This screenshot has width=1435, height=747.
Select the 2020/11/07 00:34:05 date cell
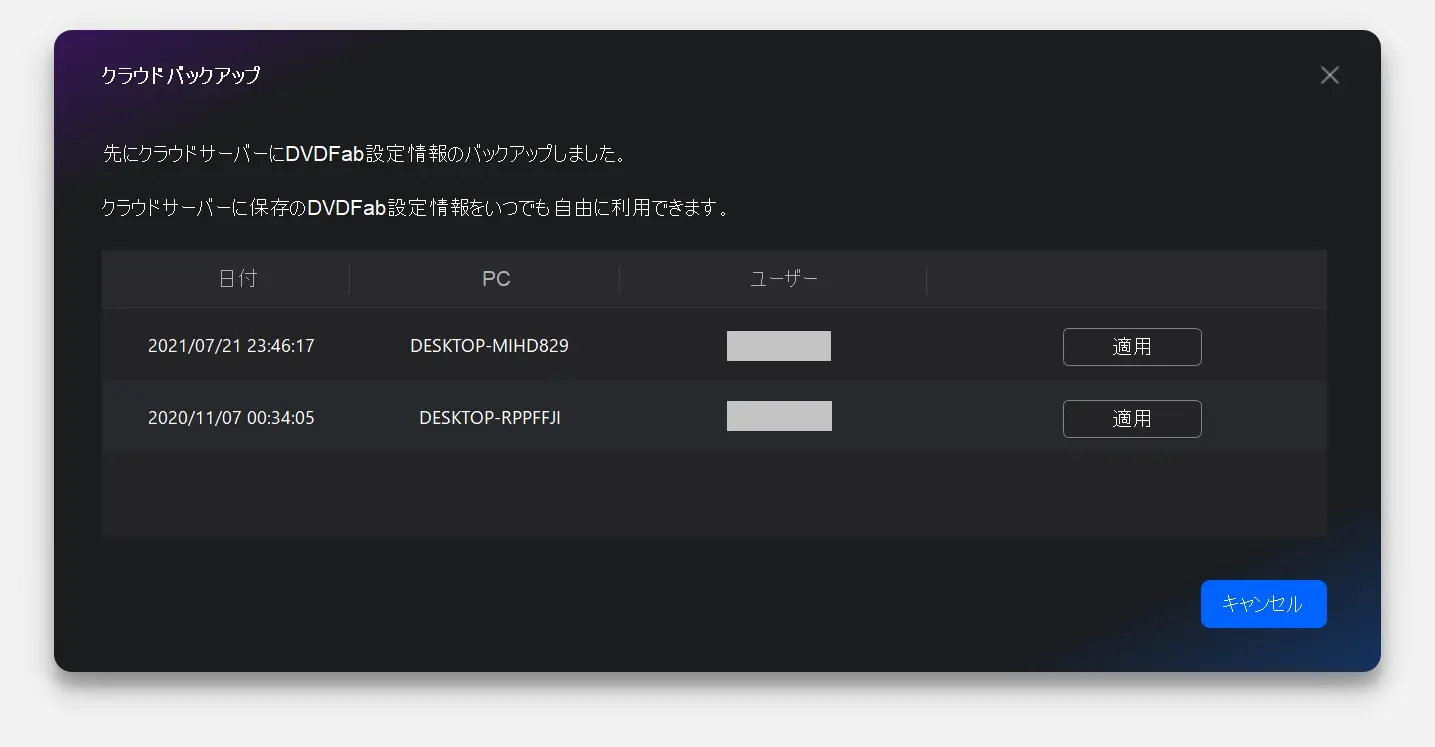tap(231, 418)
